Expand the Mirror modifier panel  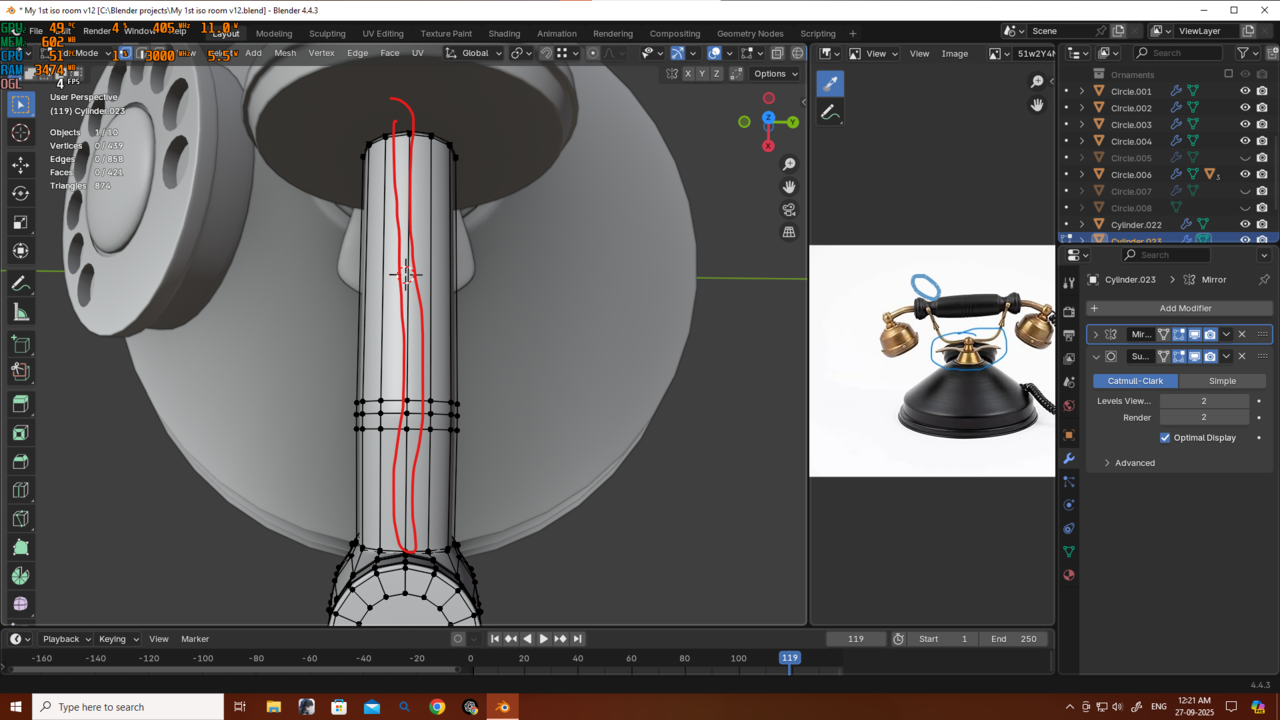[1096, 335]
